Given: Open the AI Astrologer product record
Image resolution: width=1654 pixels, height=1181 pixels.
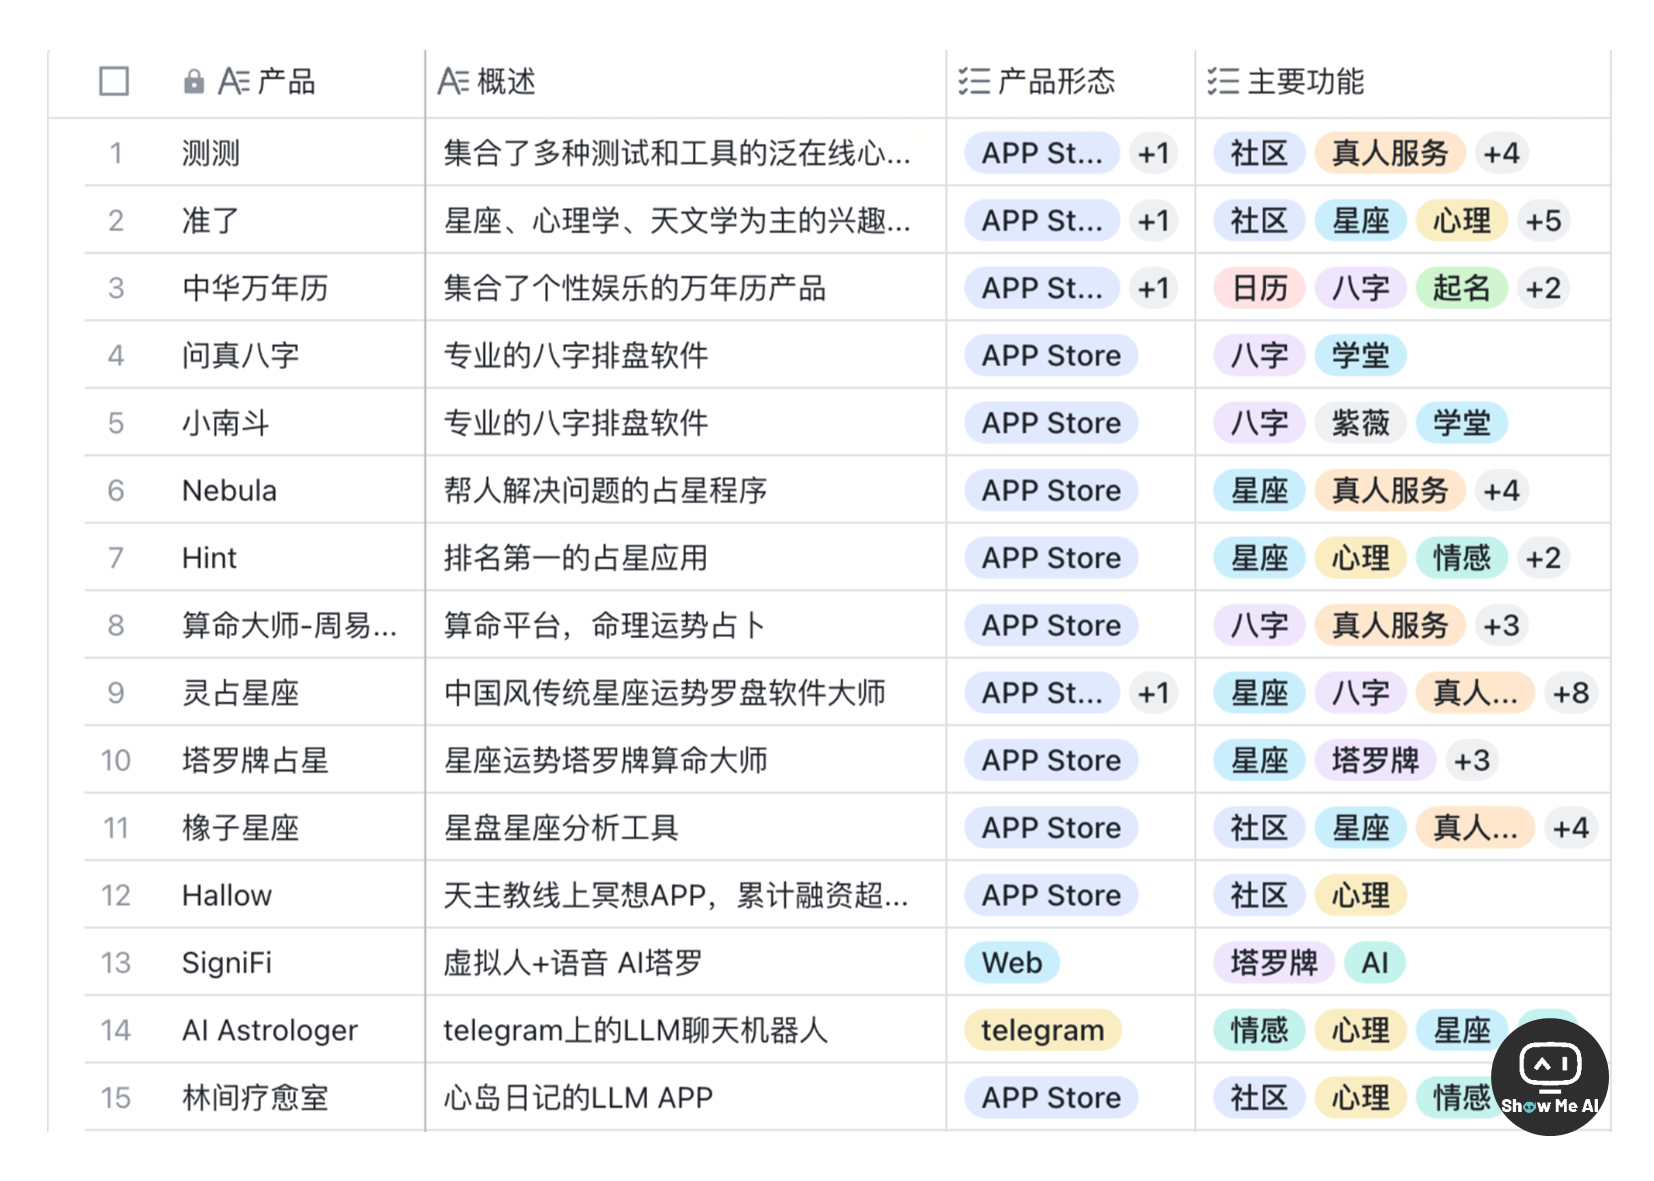Looking at the screenshot, I should click(x=269, y=1030).
